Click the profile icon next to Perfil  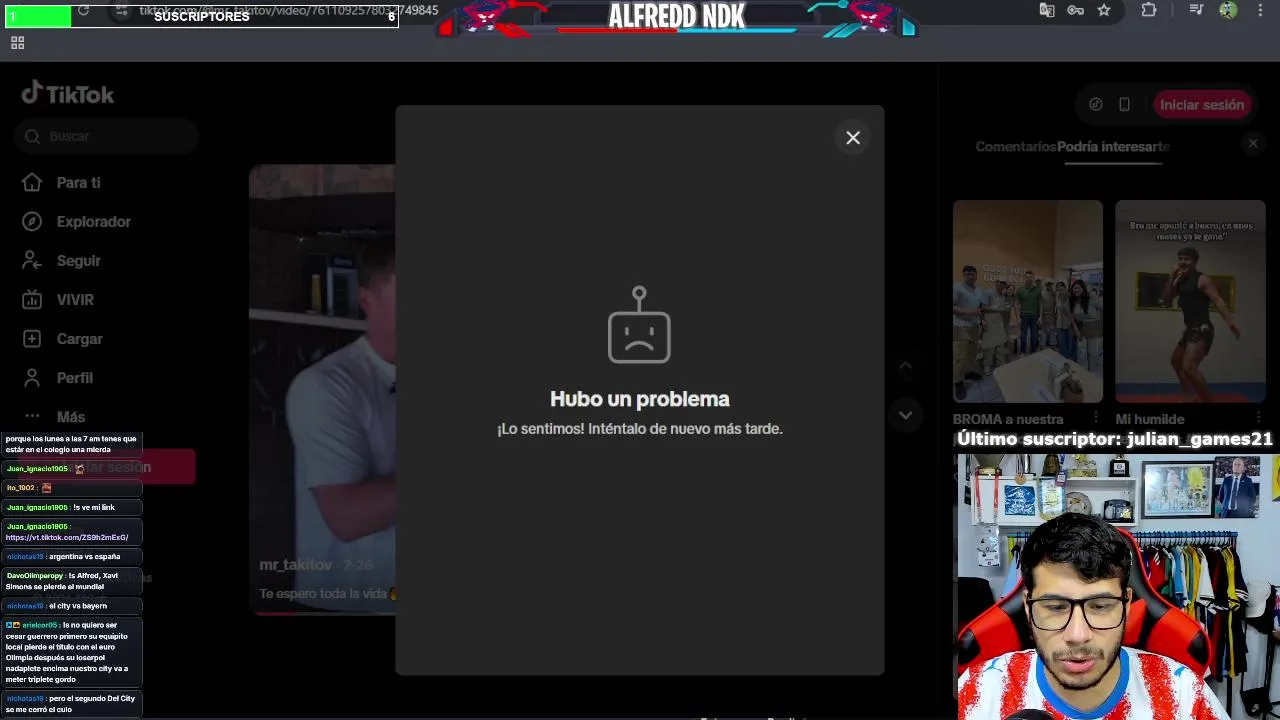(32, 378)
